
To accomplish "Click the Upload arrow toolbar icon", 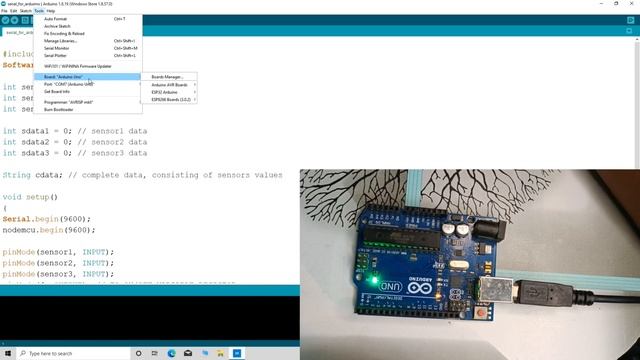I will 15,20.
